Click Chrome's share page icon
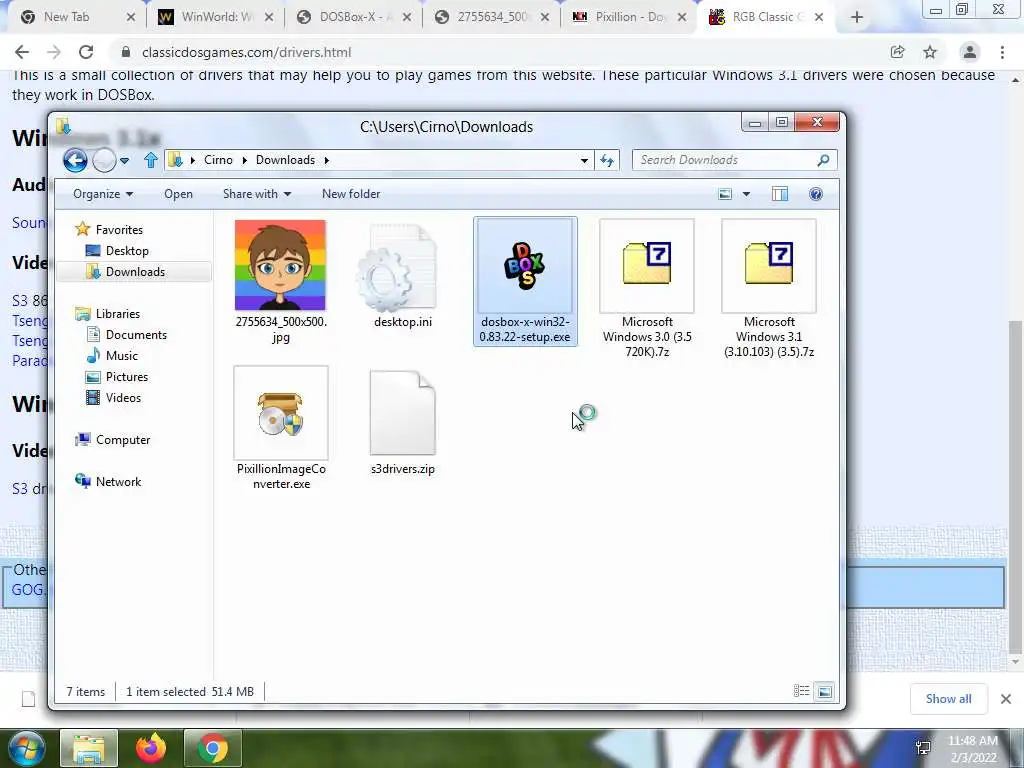The width and height of the screenshot is (1024, 768). pyautogui.click(x=897, y=52)
